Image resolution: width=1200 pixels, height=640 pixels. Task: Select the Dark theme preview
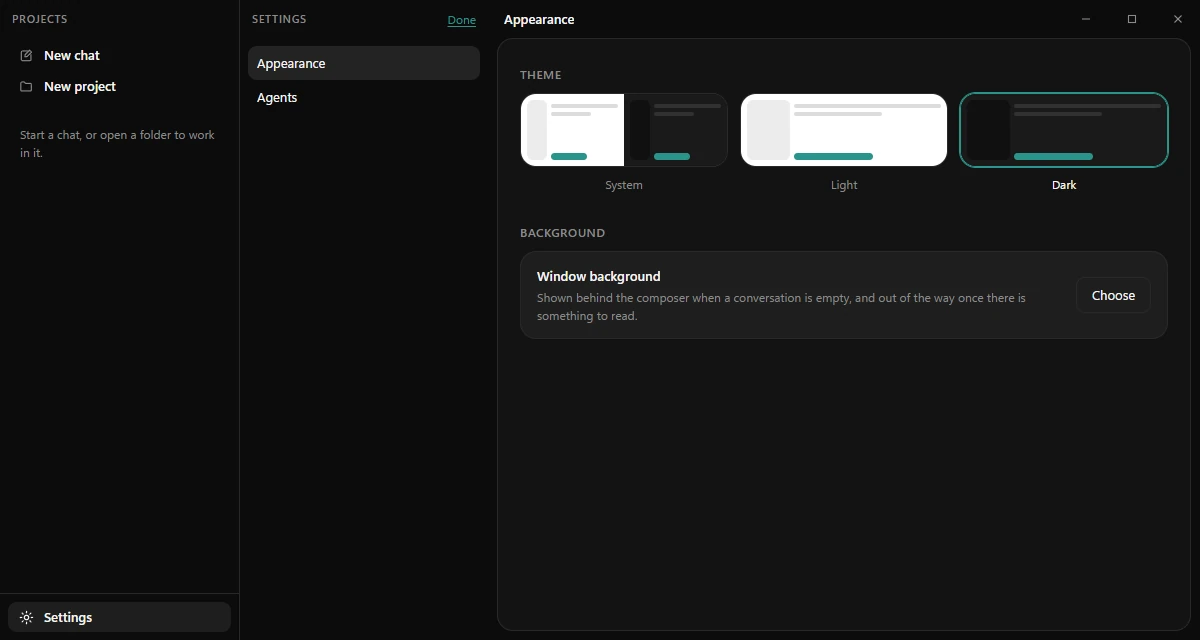coord(1064,130)
